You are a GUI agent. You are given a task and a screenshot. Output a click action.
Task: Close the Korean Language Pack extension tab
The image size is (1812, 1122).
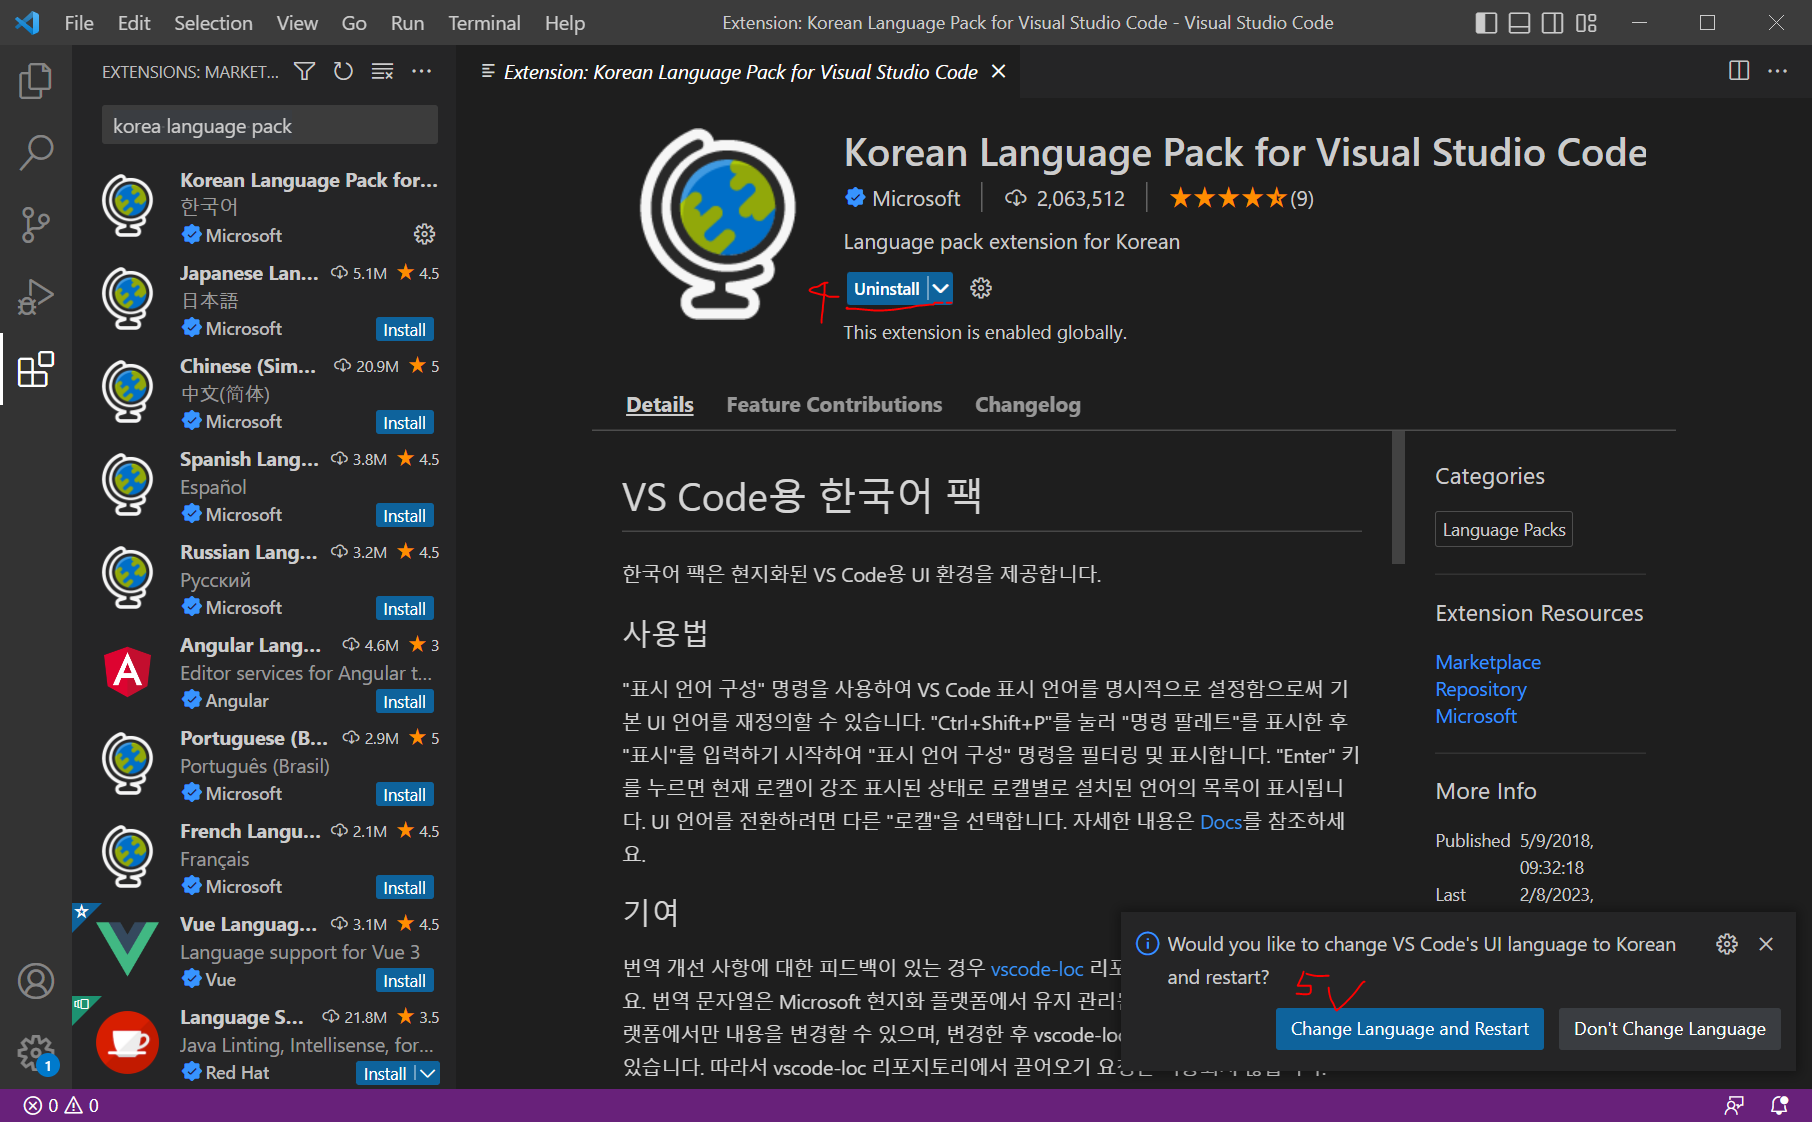pos(998,71)
